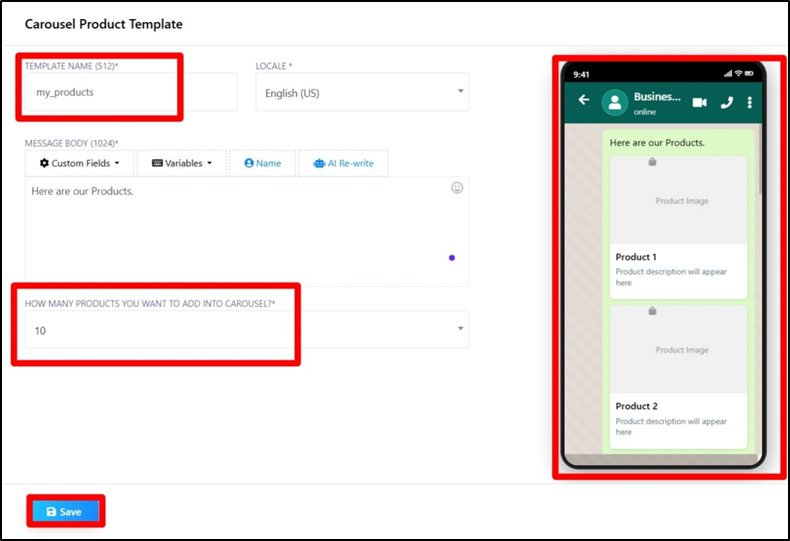
Task: Expand the number of carousel products dropdown
Action: (245, 330)
